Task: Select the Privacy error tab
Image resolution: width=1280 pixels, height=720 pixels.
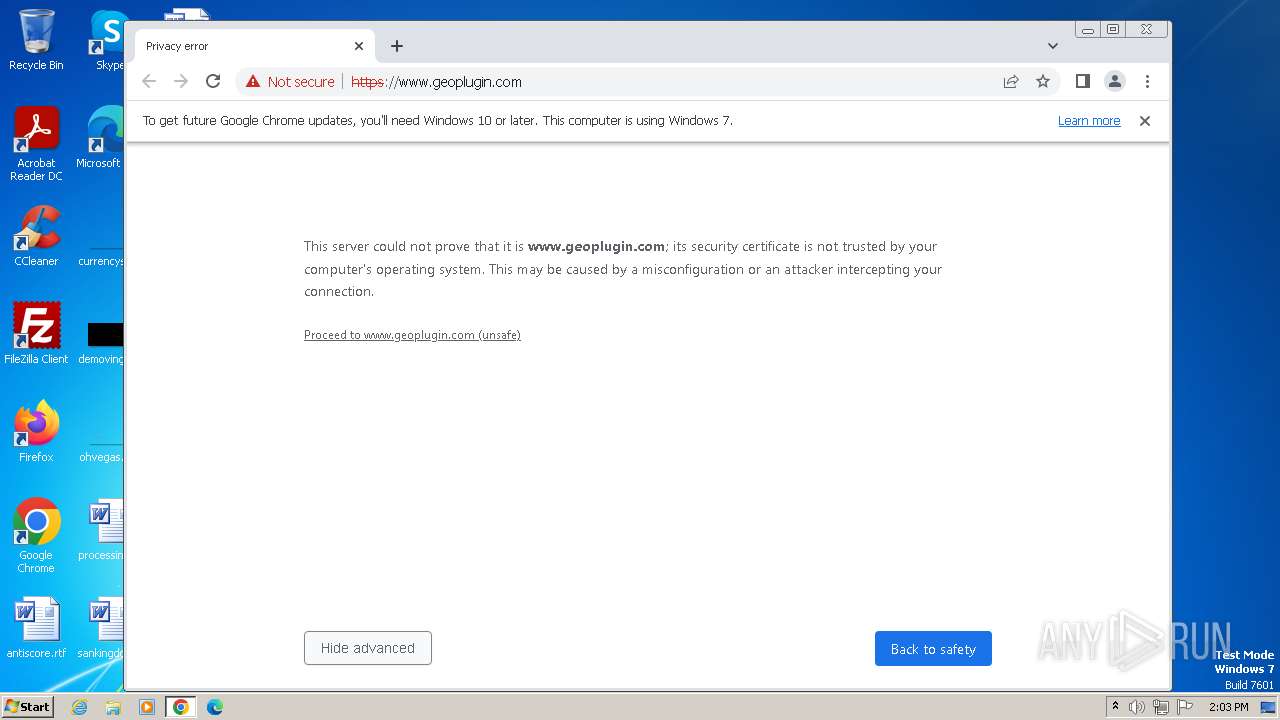Action: click(255, 46)
